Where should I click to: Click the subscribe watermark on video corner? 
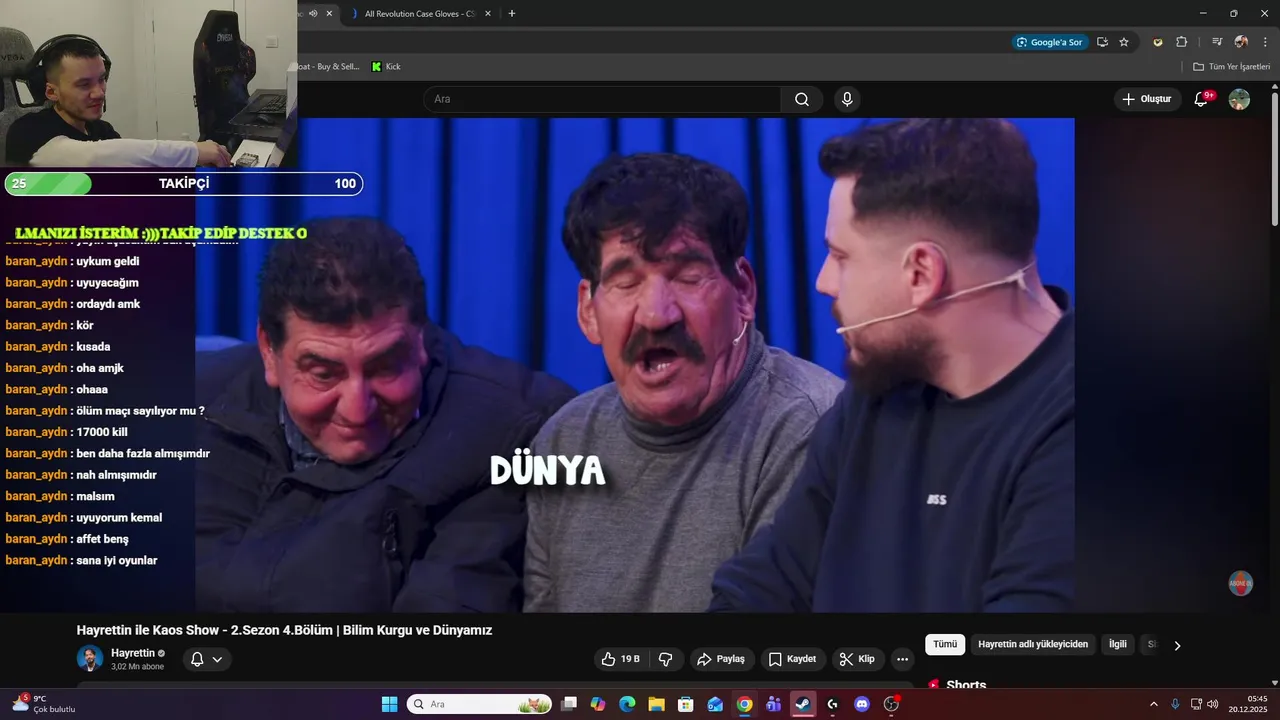(x=1240, y=584)
